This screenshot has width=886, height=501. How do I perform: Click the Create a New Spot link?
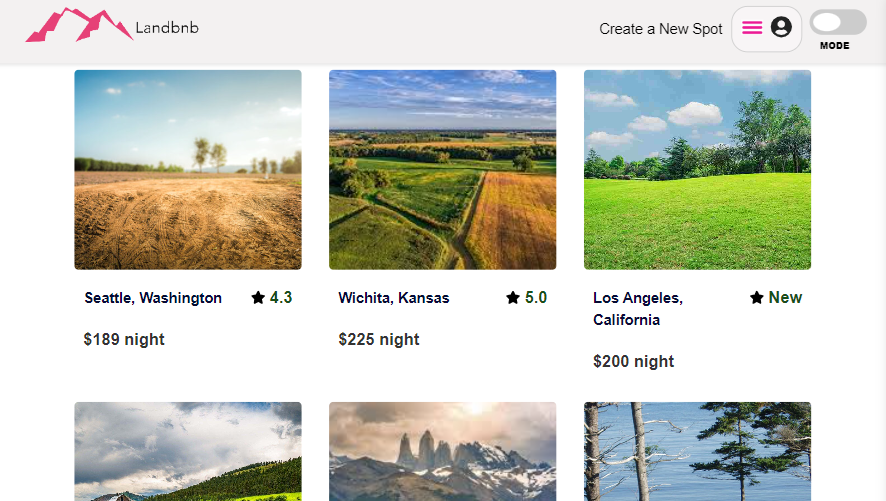point(660,29)
